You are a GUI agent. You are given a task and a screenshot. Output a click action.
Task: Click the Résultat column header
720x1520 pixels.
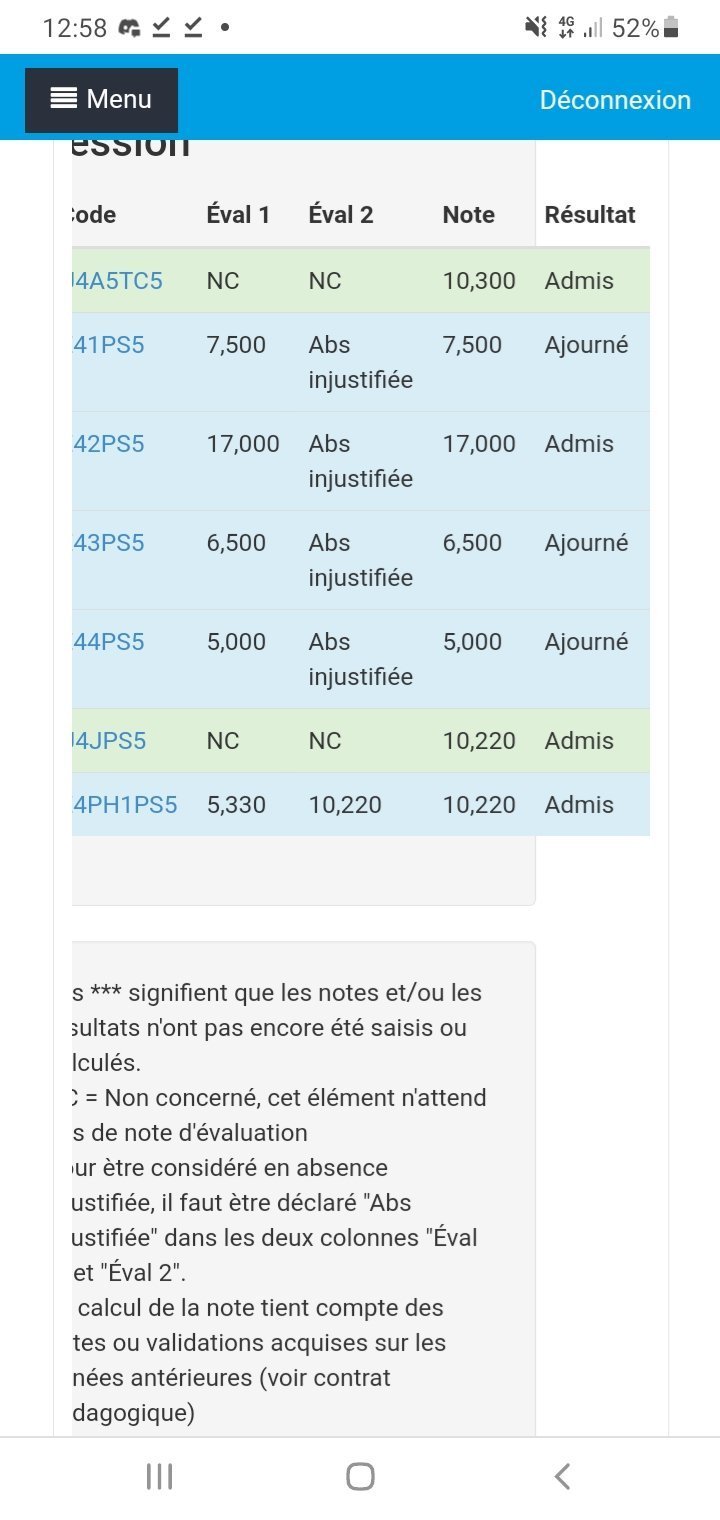[x=590, y=215]
